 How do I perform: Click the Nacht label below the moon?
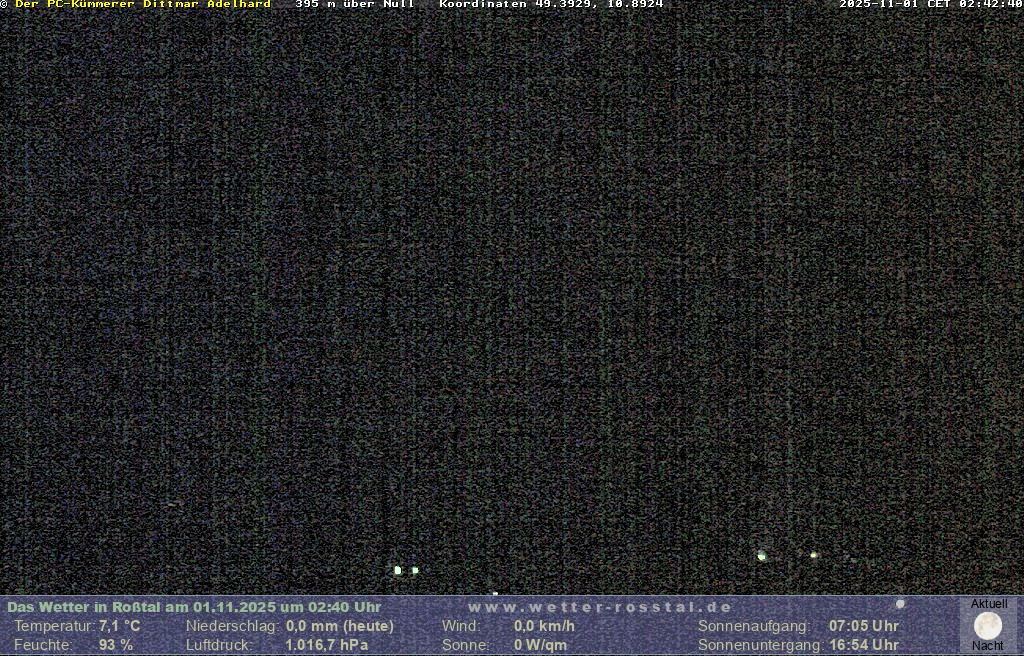[x=988, y=646]
